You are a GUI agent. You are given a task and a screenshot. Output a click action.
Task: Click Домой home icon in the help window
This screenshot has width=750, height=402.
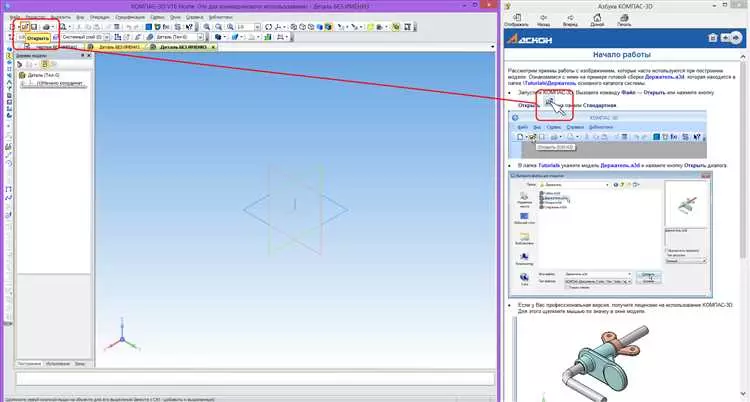click(x=597, y=20)
